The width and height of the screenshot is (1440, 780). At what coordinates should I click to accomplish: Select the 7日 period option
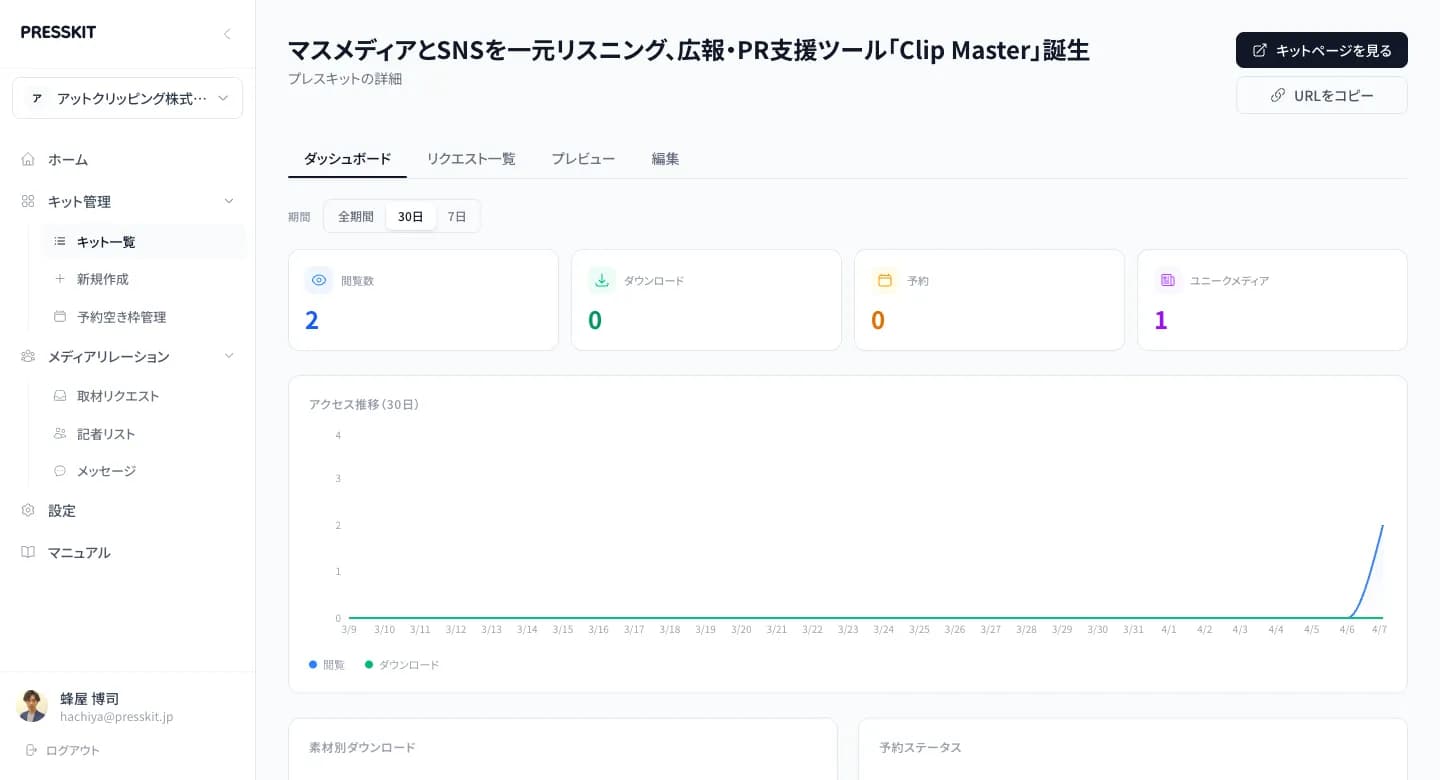[457, 216]
